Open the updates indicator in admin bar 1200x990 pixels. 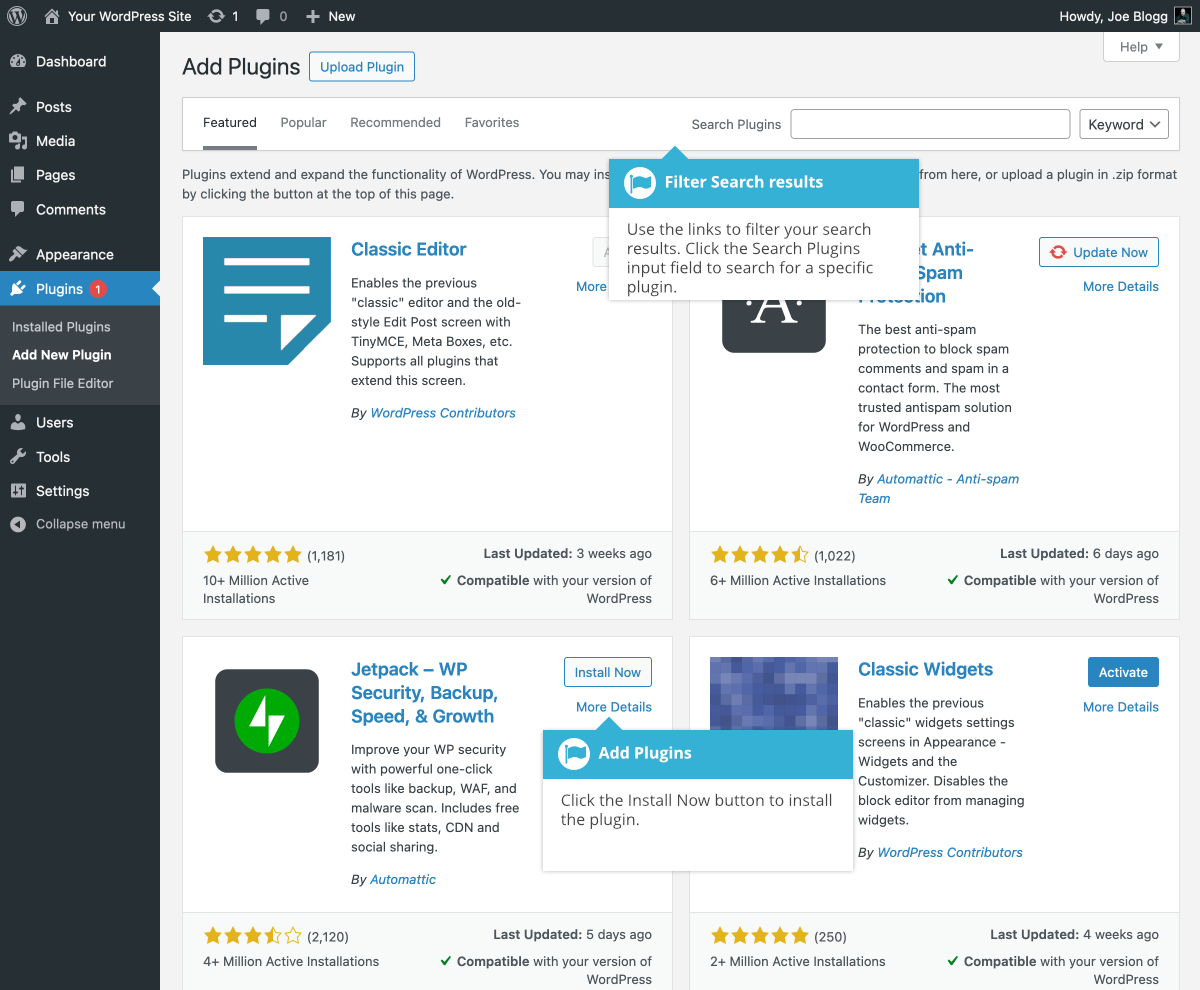coord(223,16)
